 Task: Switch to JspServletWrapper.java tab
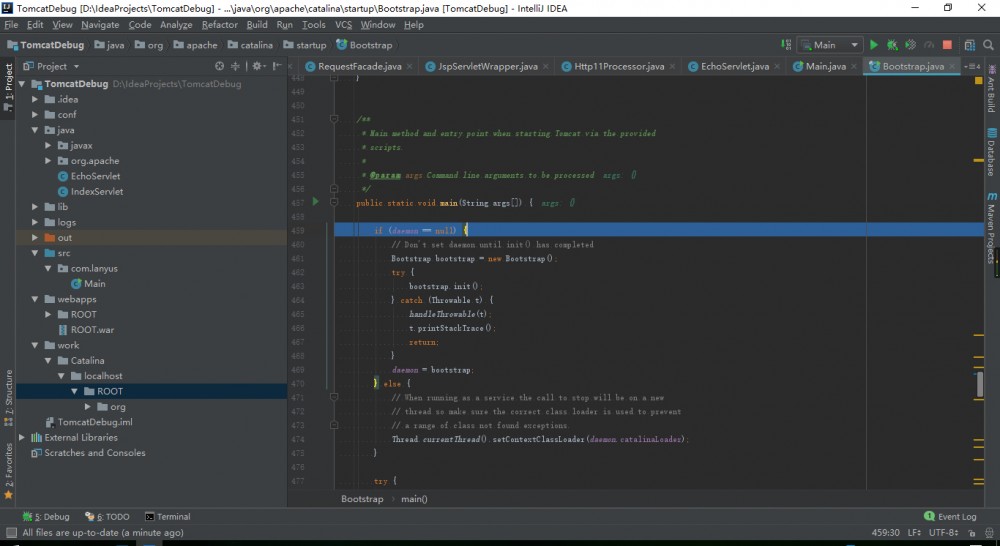click(x=487, y=66)
